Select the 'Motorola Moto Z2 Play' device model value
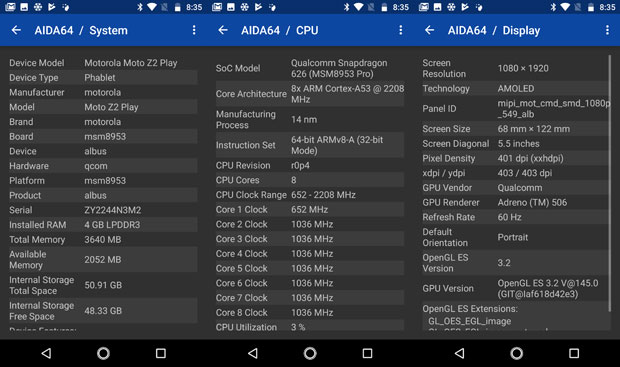 (x=131, y=63)
